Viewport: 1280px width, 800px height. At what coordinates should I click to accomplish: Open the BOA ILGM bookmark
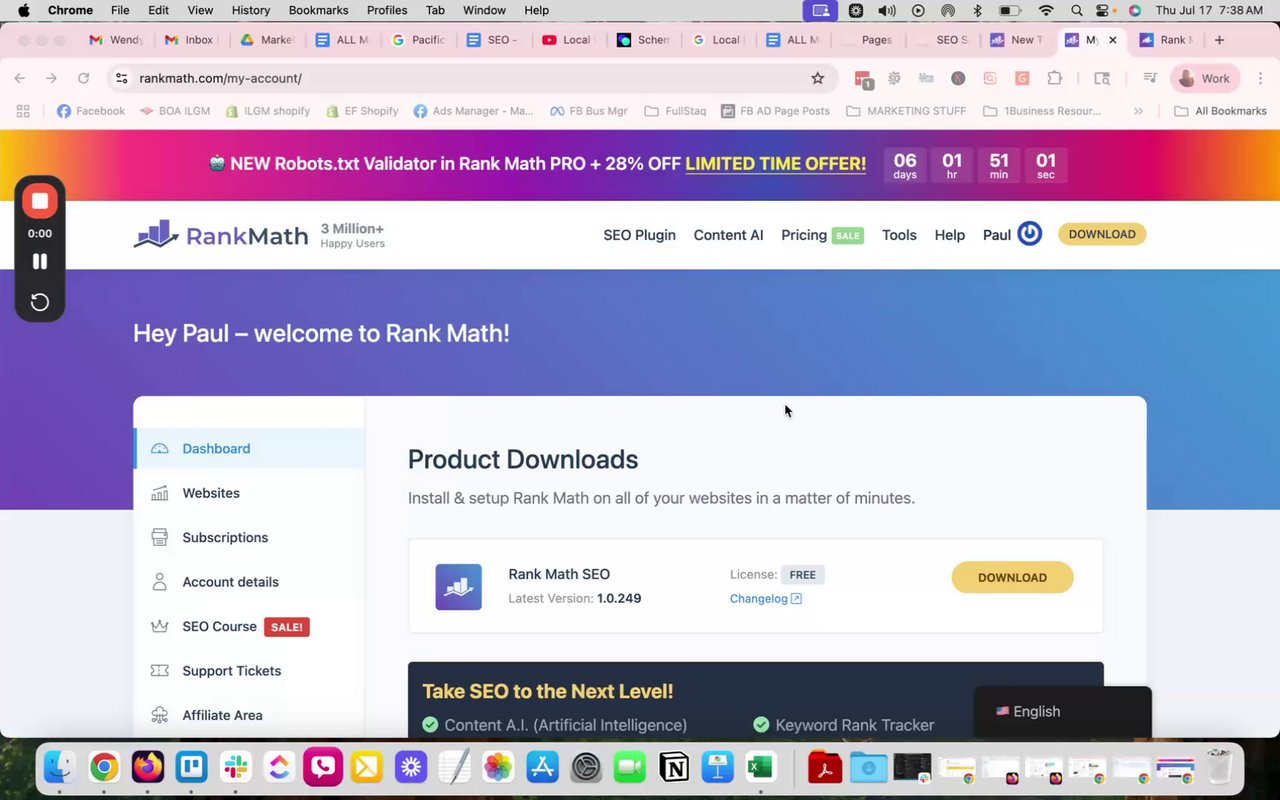point(175,111)
